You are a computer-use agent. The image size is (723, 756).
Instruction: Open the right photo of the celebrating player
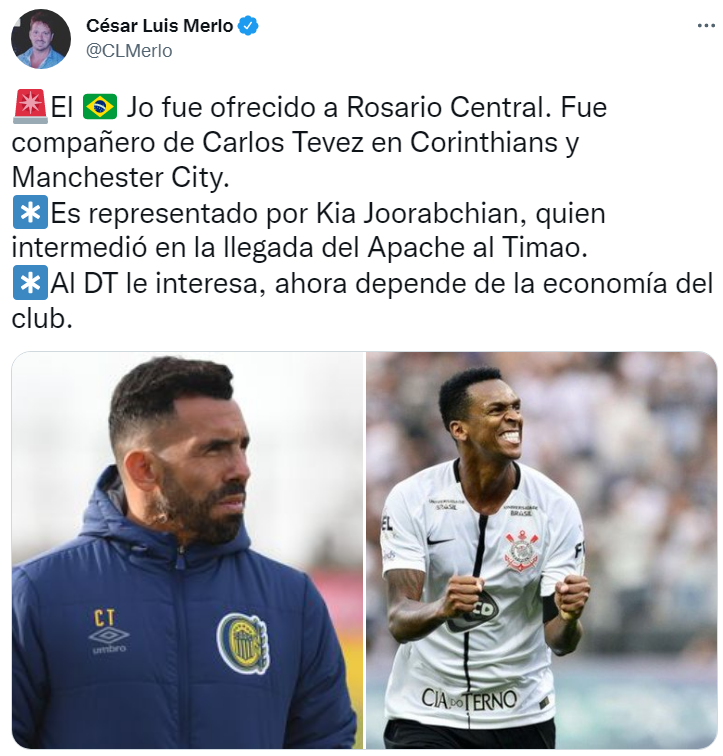point(541,550)
